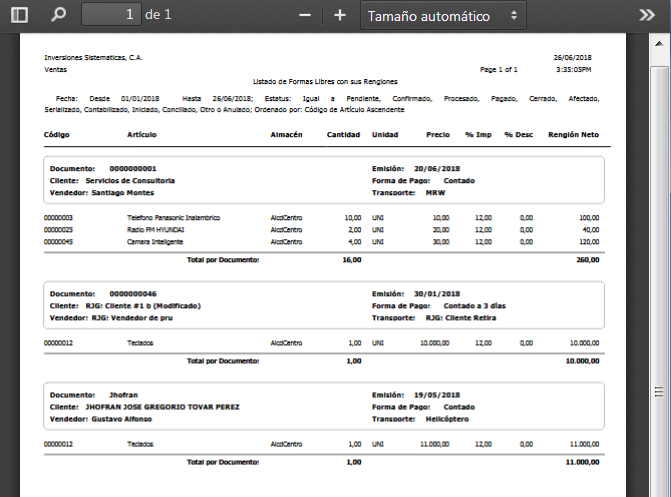Click the zoom out minus button
Screen dimensions: 671x497
pyautogui.click(x=305, y=15)
